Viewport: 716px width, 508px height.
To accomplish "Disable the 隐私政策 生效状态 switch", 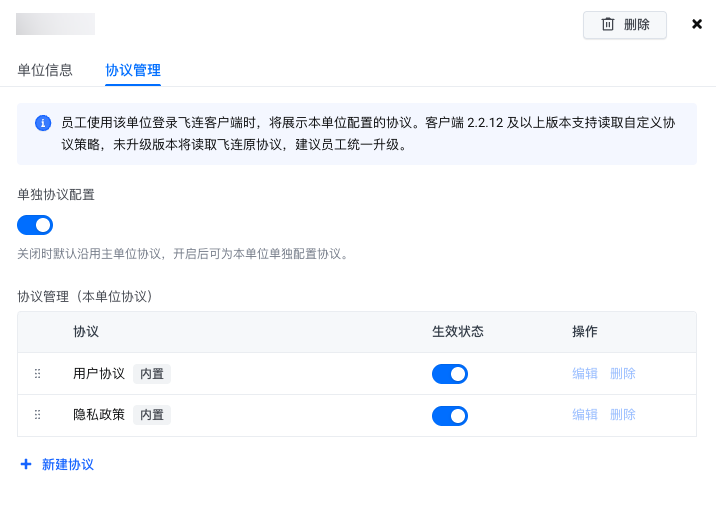I will [450, 416].
